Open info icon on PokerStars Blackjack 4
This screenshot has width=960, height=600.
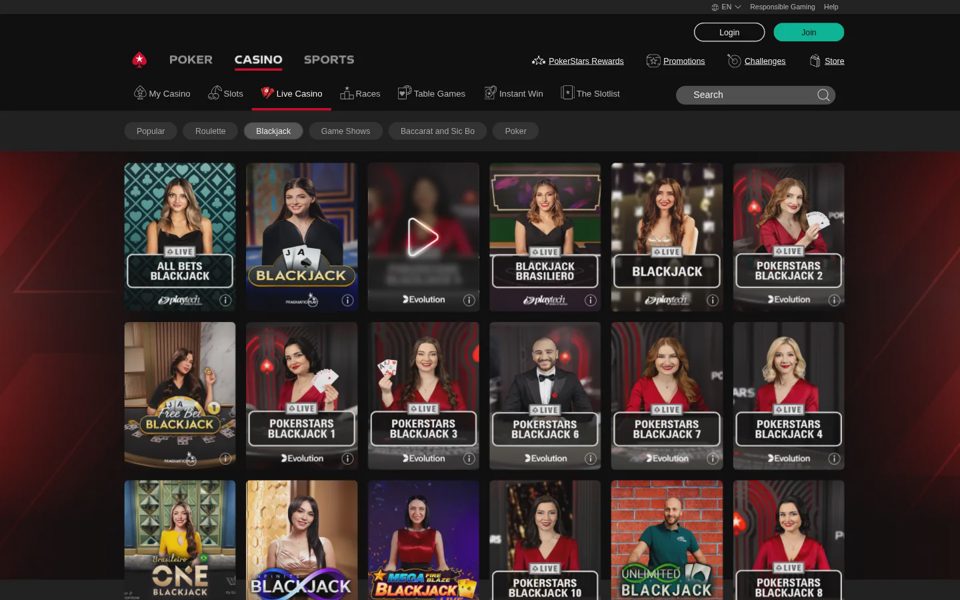click(x=834, y=459)
